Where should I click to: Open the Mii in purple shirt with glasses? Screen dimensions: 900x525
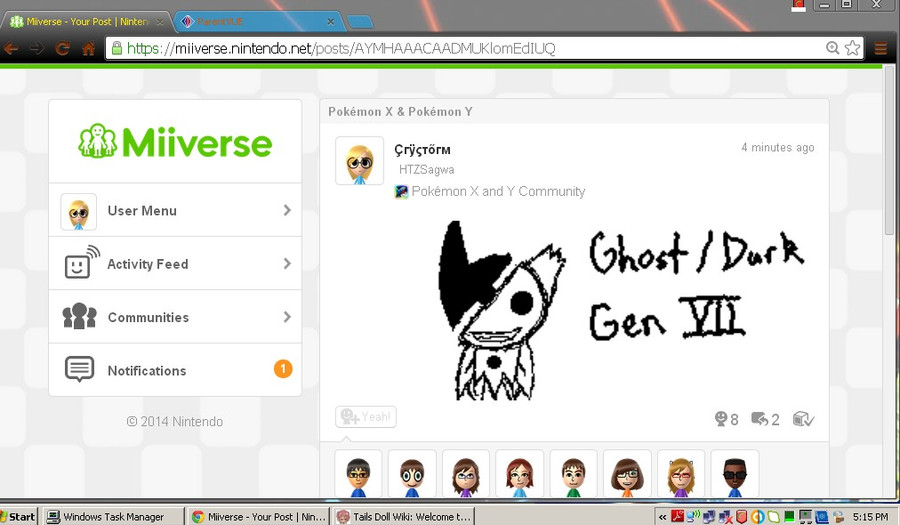(465, 474)
